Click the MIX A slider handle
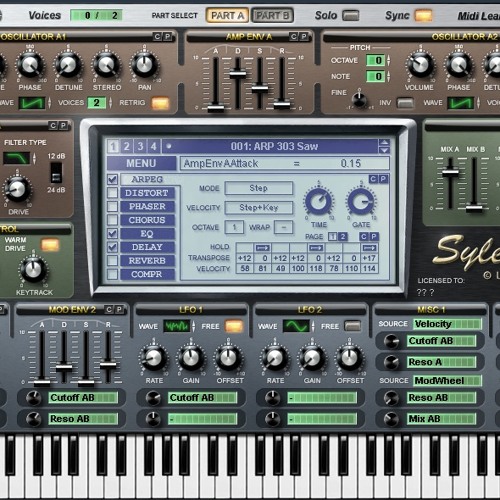500x500 pixels. 450,172
